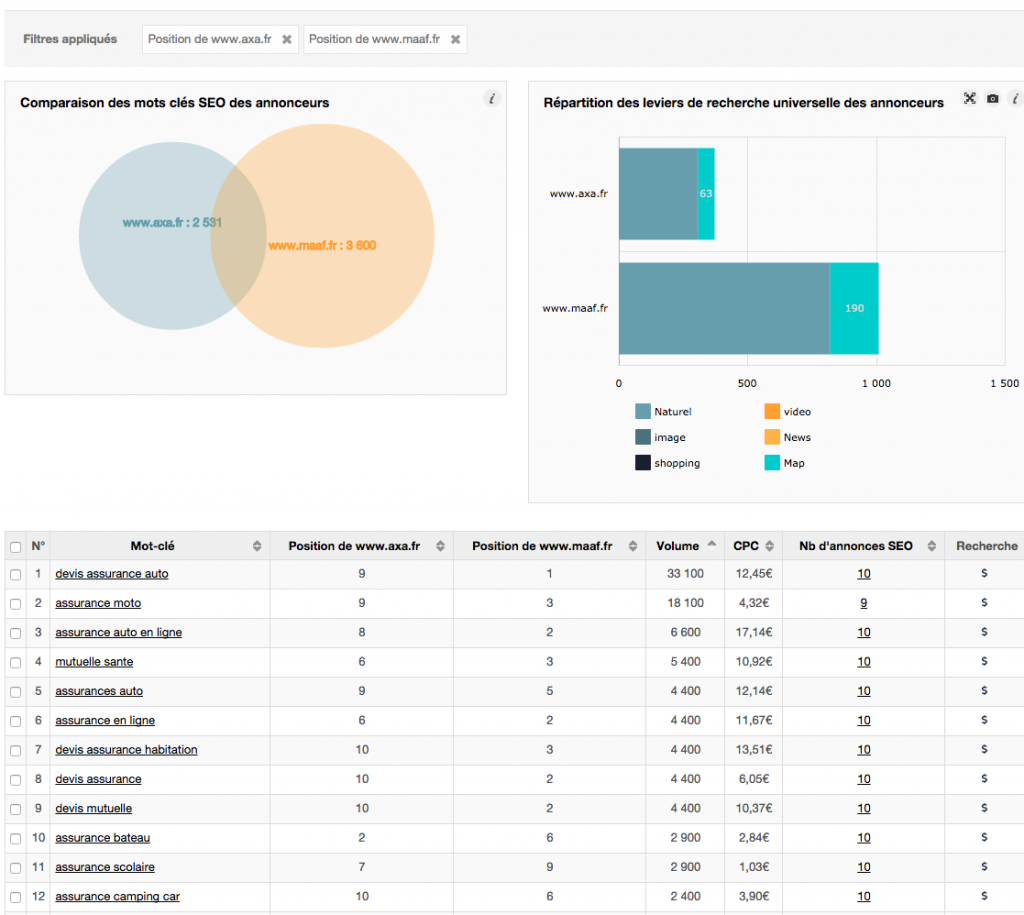Open info icon of SEO keywords comparison panel
The image size is (1024, 915).
[x=492, y=99]
